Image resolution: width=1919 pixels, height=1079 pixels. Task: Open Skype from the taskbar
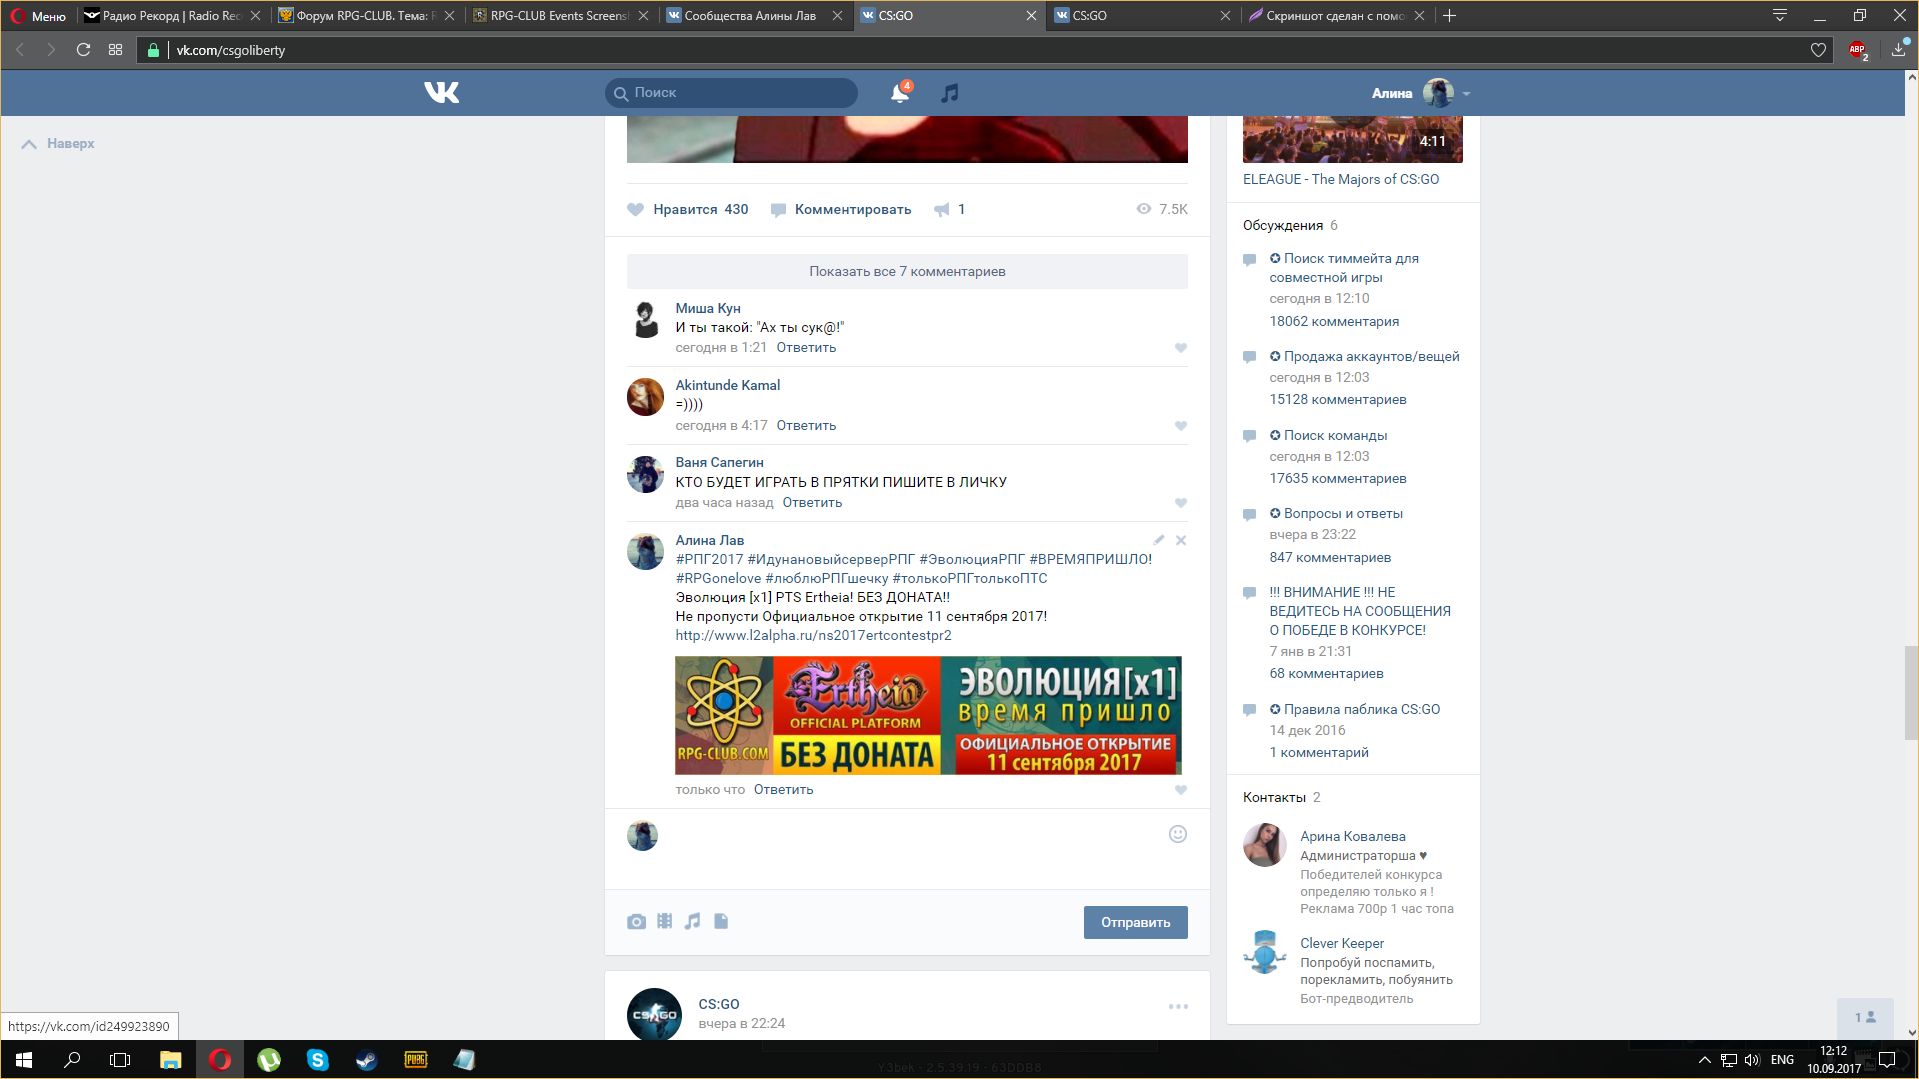[317, 1060]
